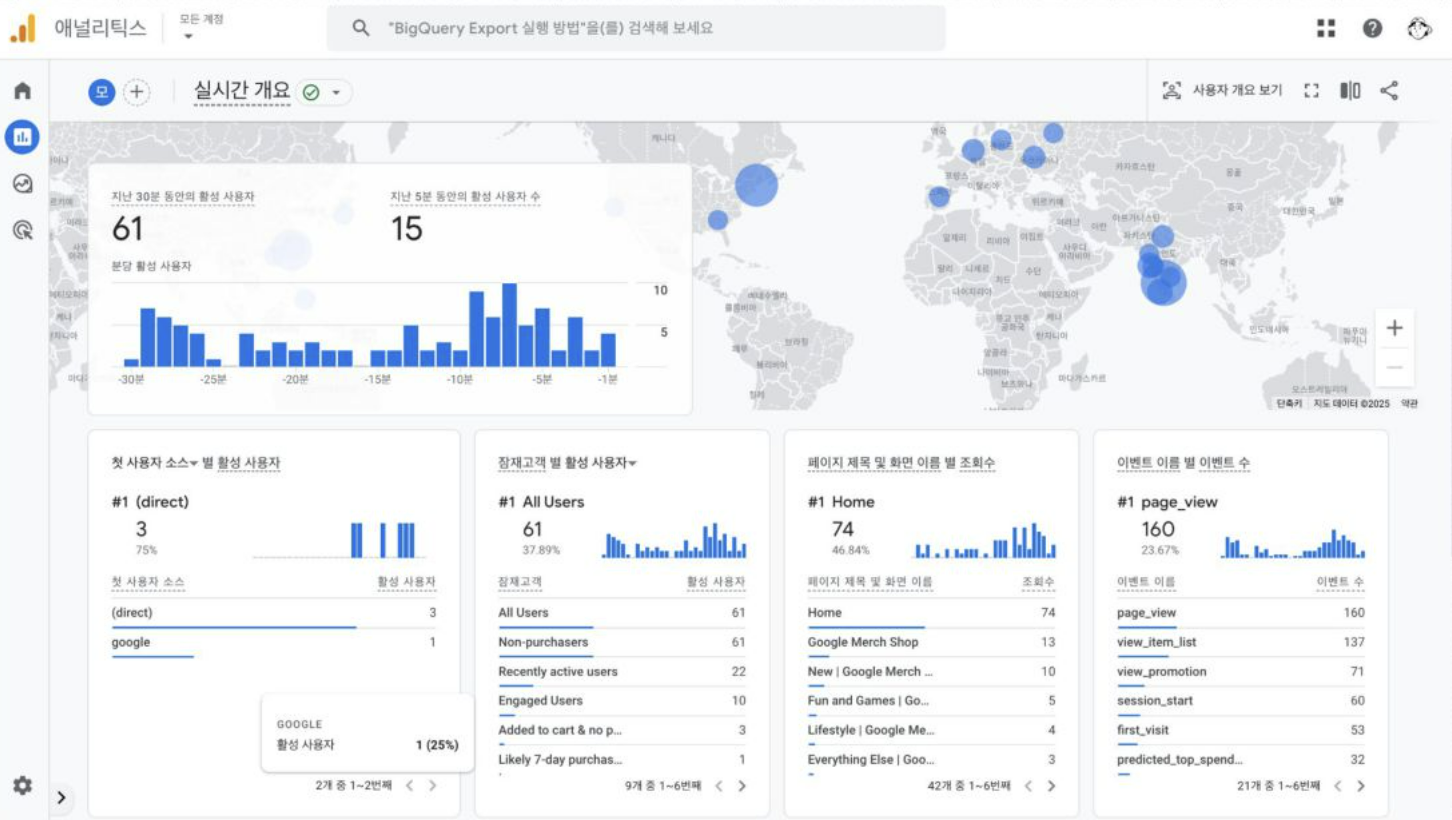Click #1 page_view heading

[1167, 502]
